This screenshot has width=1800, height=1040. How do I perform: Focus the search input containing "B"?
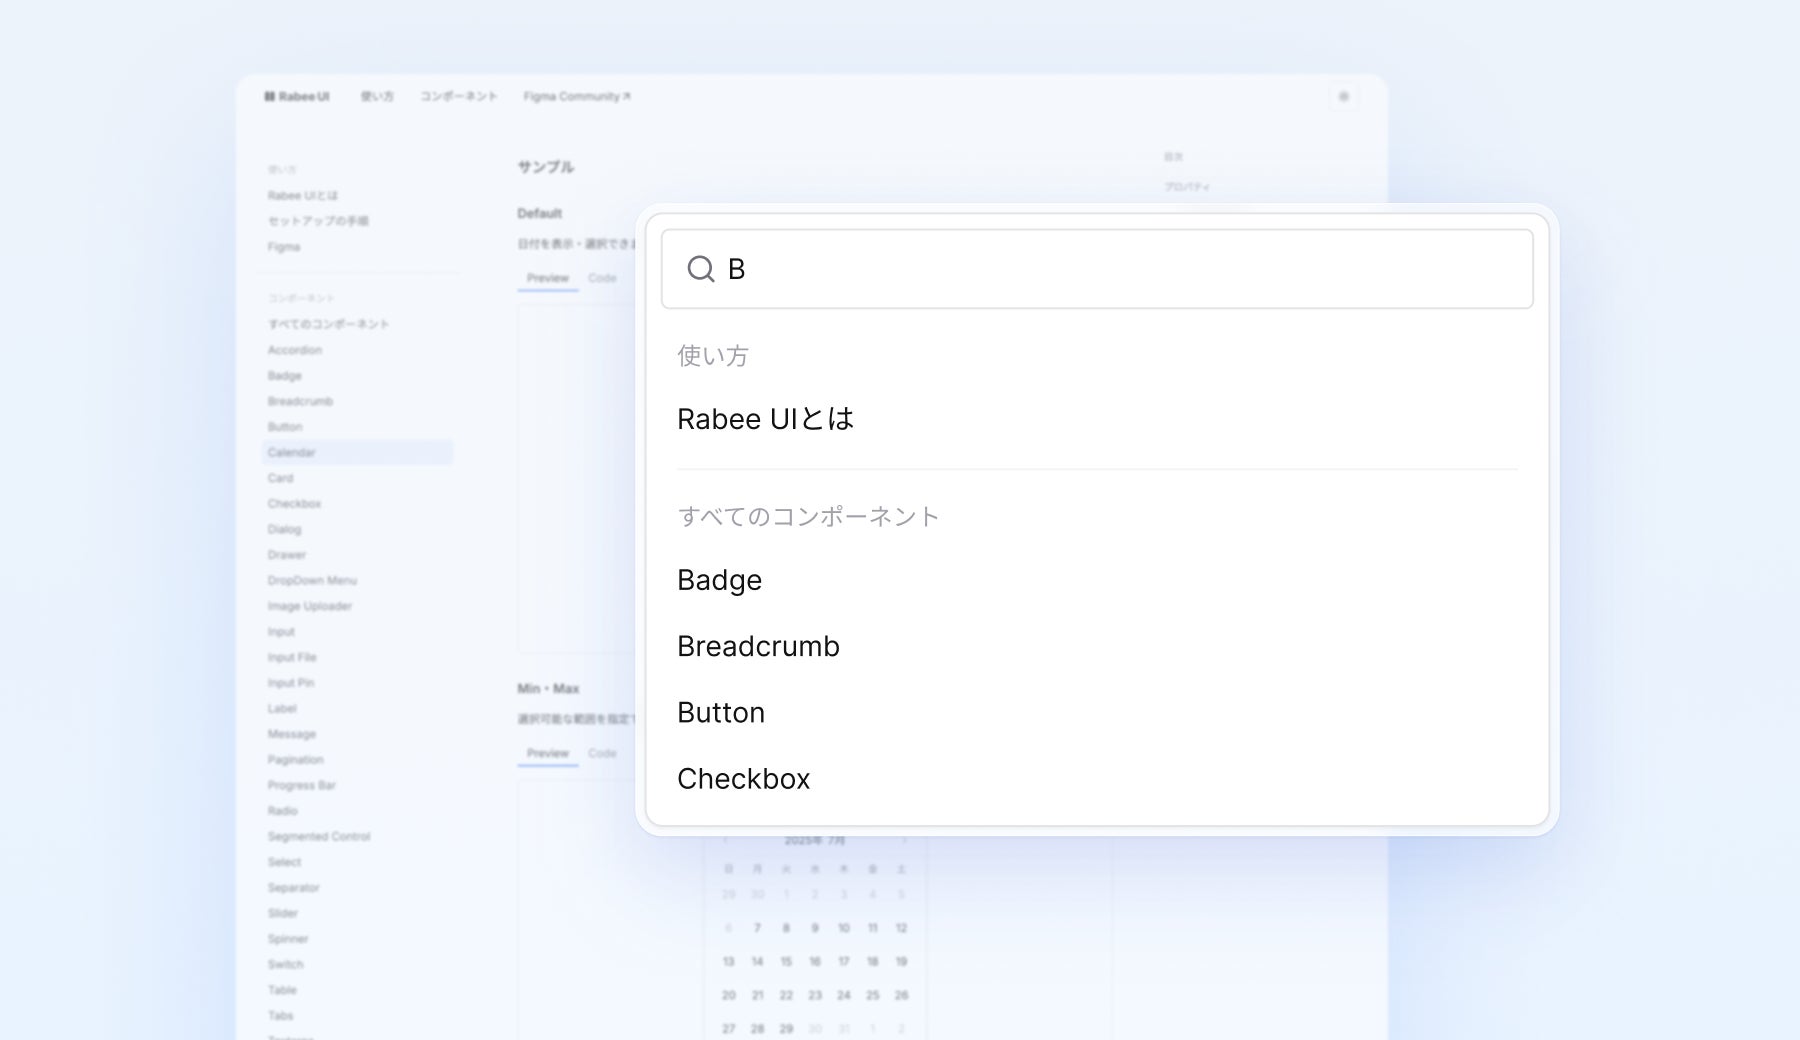[x=1097, y=269]
